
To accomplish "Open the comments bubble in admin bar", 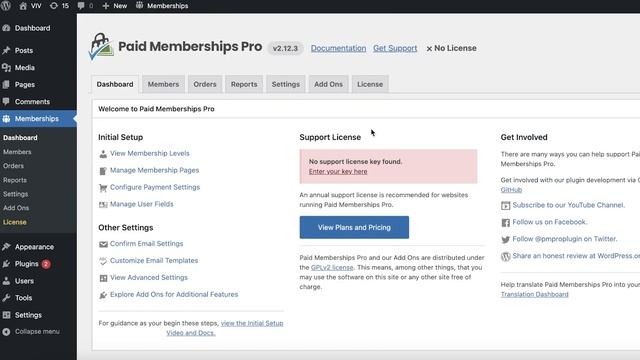I will pos(81,6).
